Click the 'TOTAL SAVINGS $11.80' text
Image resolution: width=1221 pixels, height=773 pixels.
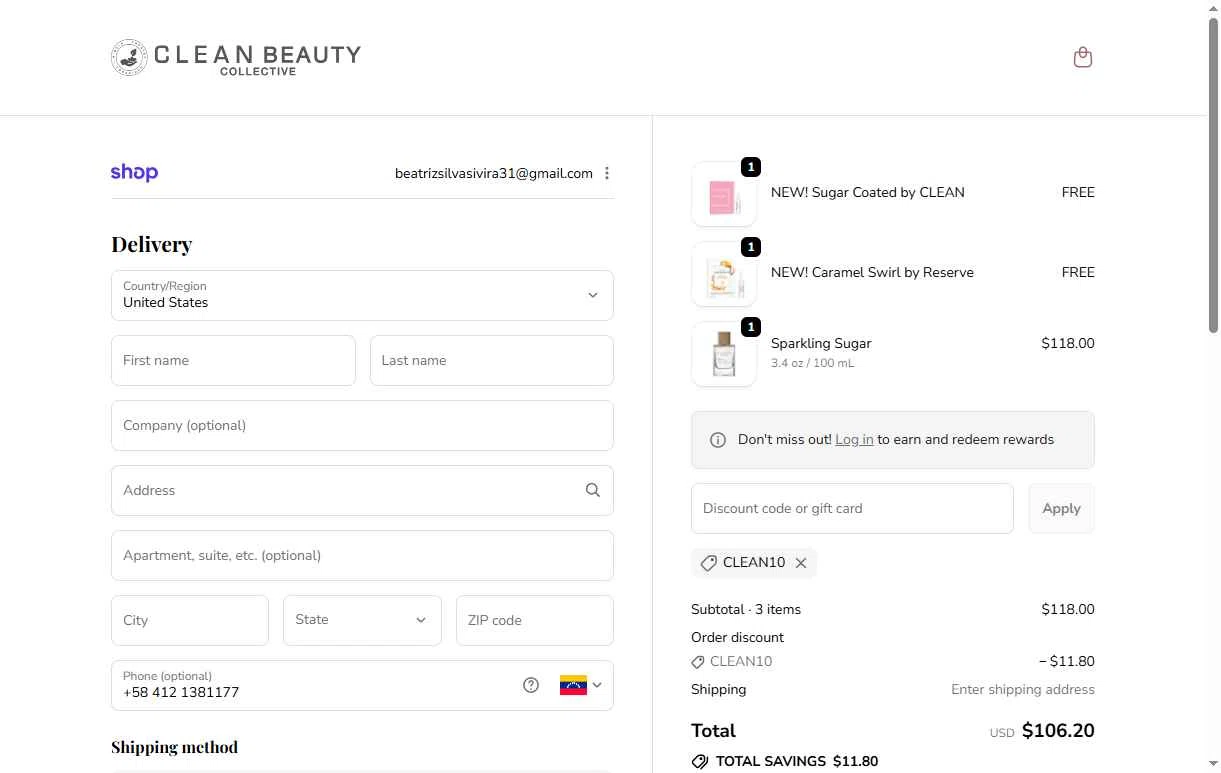pyautogui.click(x=797, y=762)
